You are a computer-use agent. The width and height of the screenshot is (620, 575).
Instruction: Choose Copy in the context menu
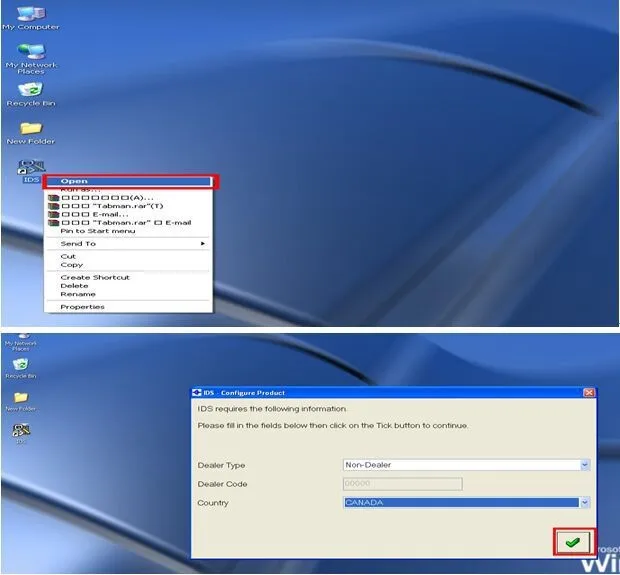129,265
